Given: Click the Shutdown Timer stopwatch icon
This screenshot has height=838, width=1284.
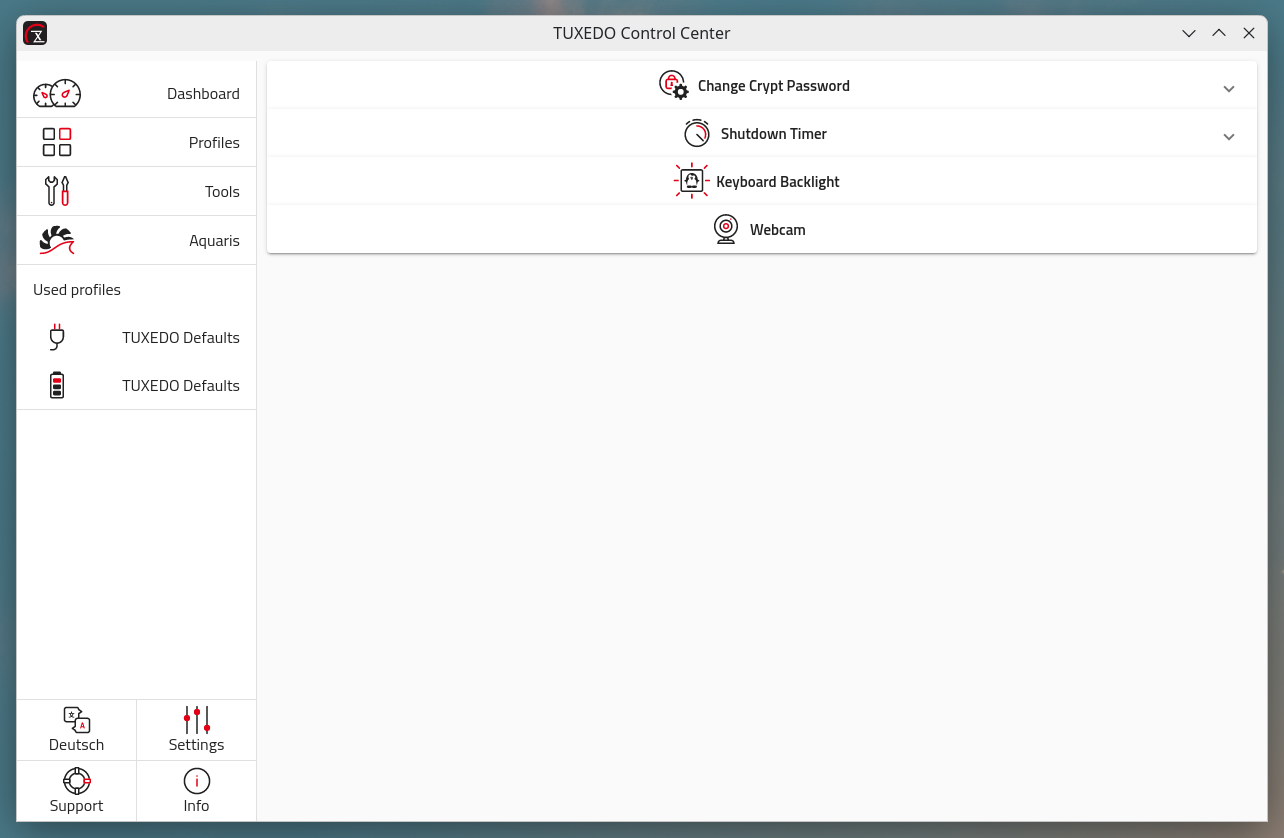Looking at the screenshot, I should (x=697, y=133).
